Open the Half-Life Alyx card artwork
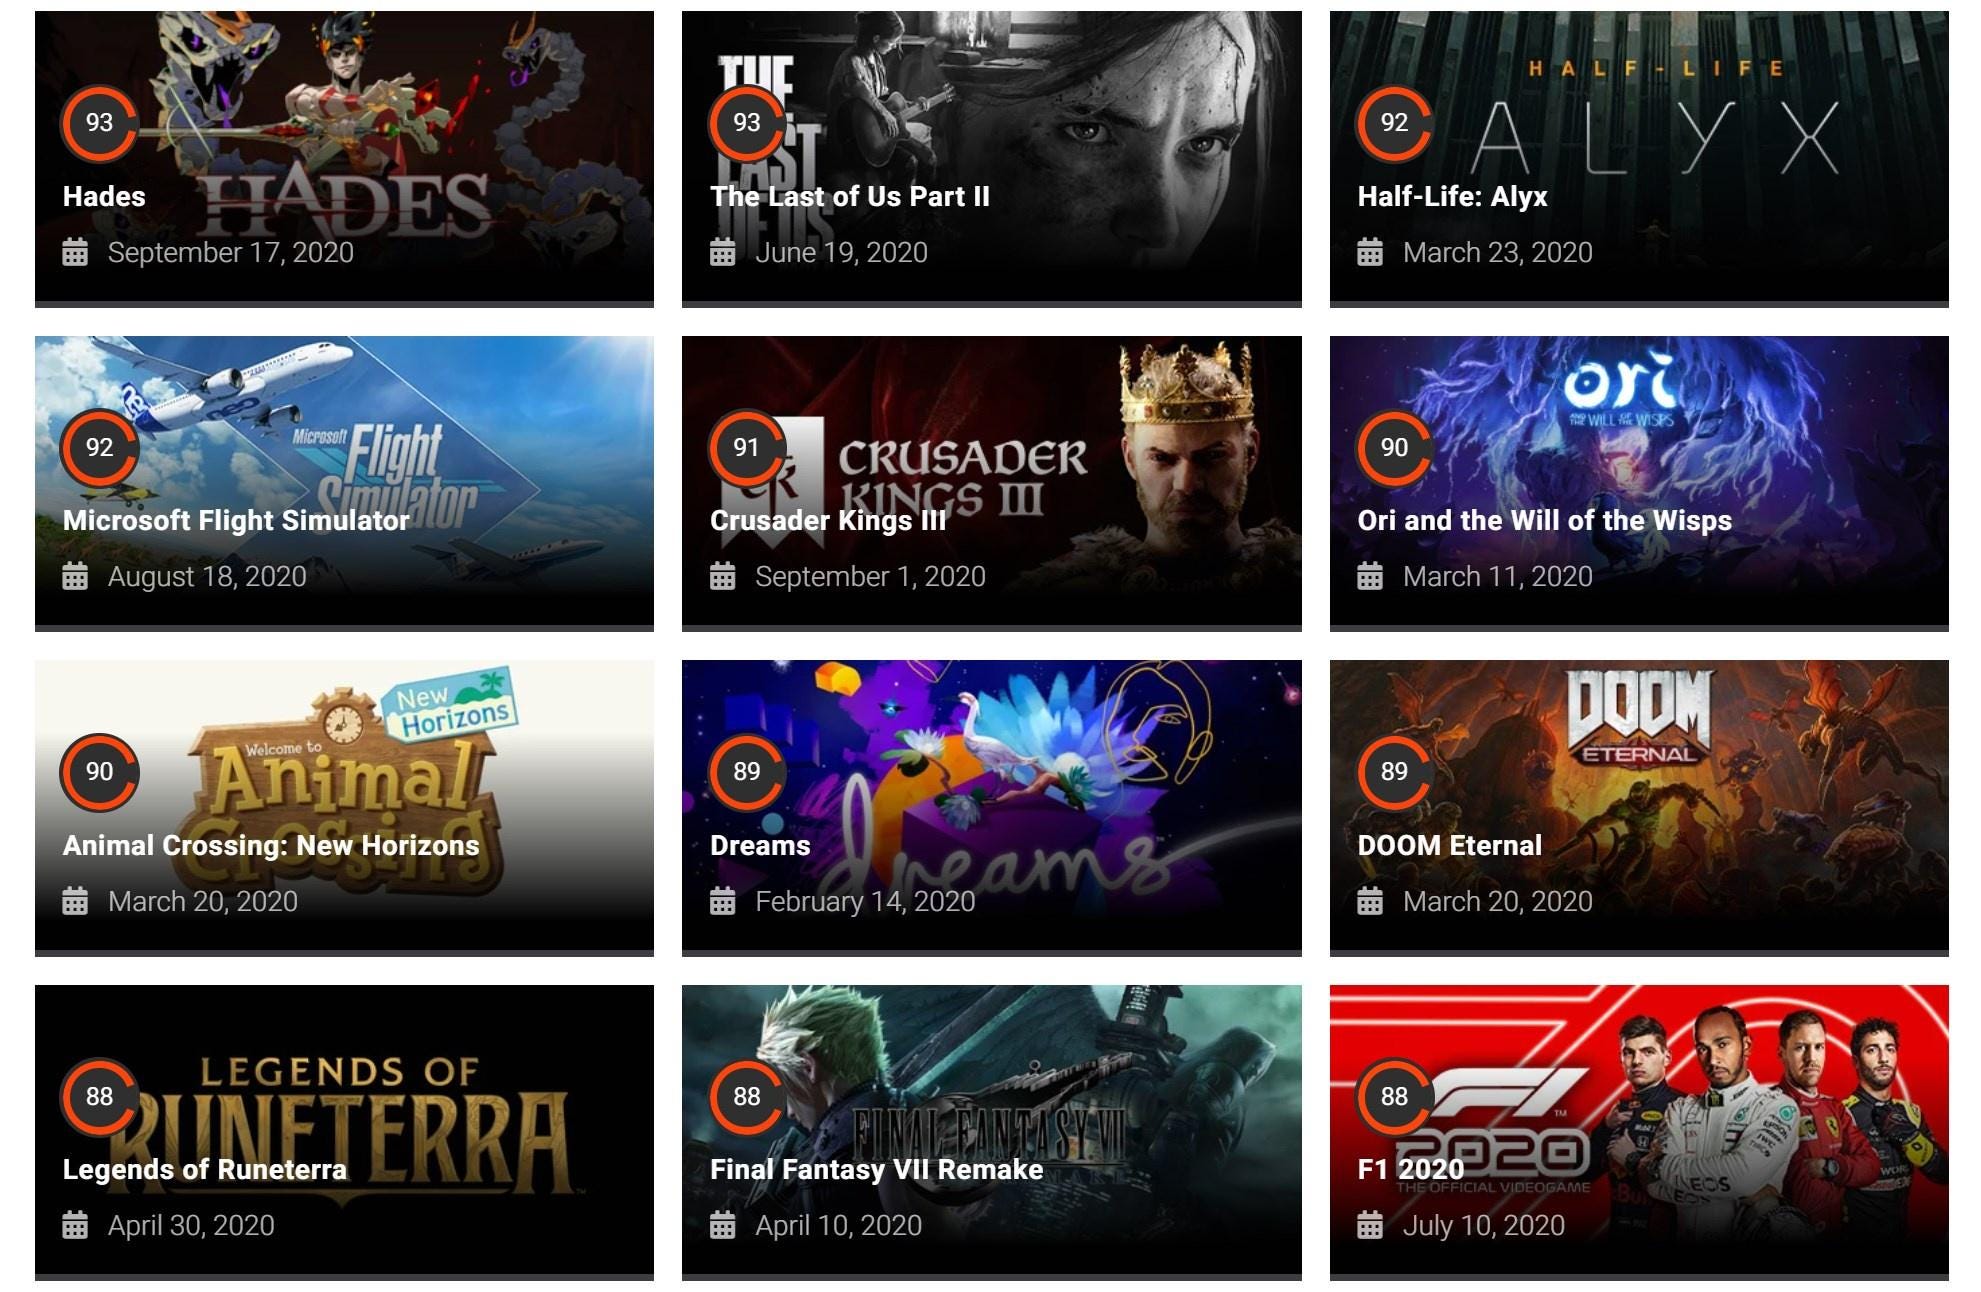 pyautogui.click(x=1639, y=158)
